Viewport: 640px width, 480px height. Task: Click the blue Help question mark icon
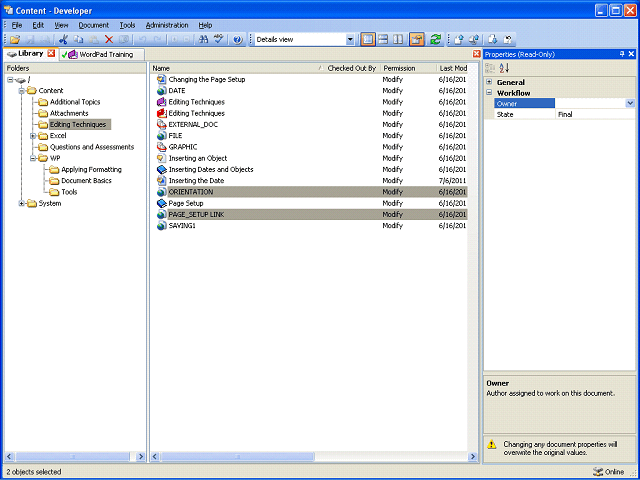click(238, 40)
